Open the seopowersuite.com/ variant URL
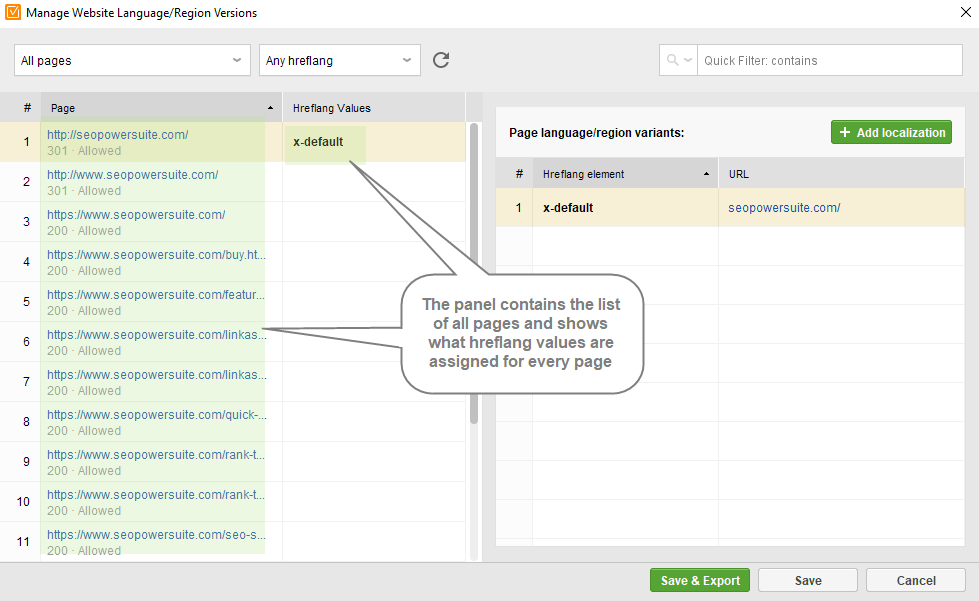 tap(784, 208)
